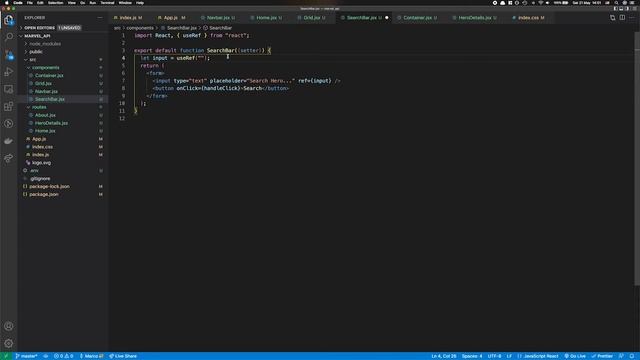Expand the public folder
Screen dimensions: 640x360
point(63,52)
